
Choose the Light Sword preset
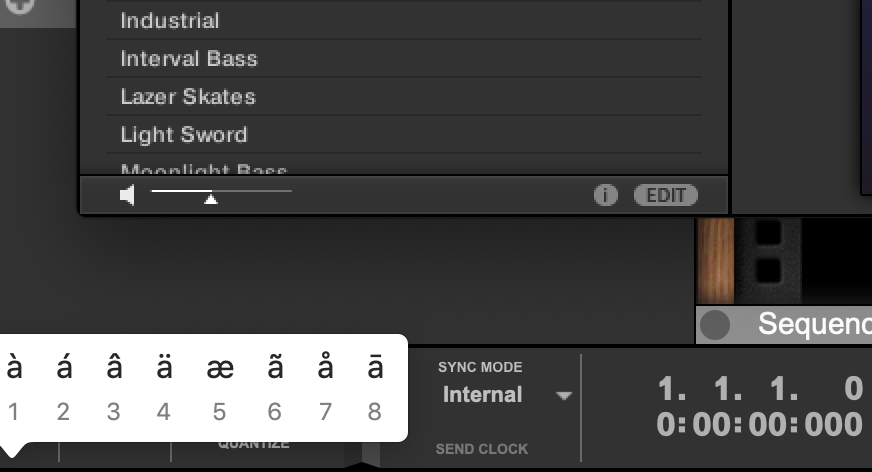coord(404,134)
